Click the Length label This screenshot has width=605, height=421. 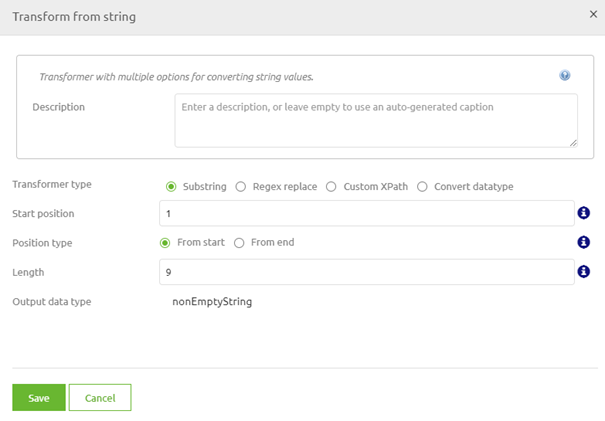click(28, 272)
